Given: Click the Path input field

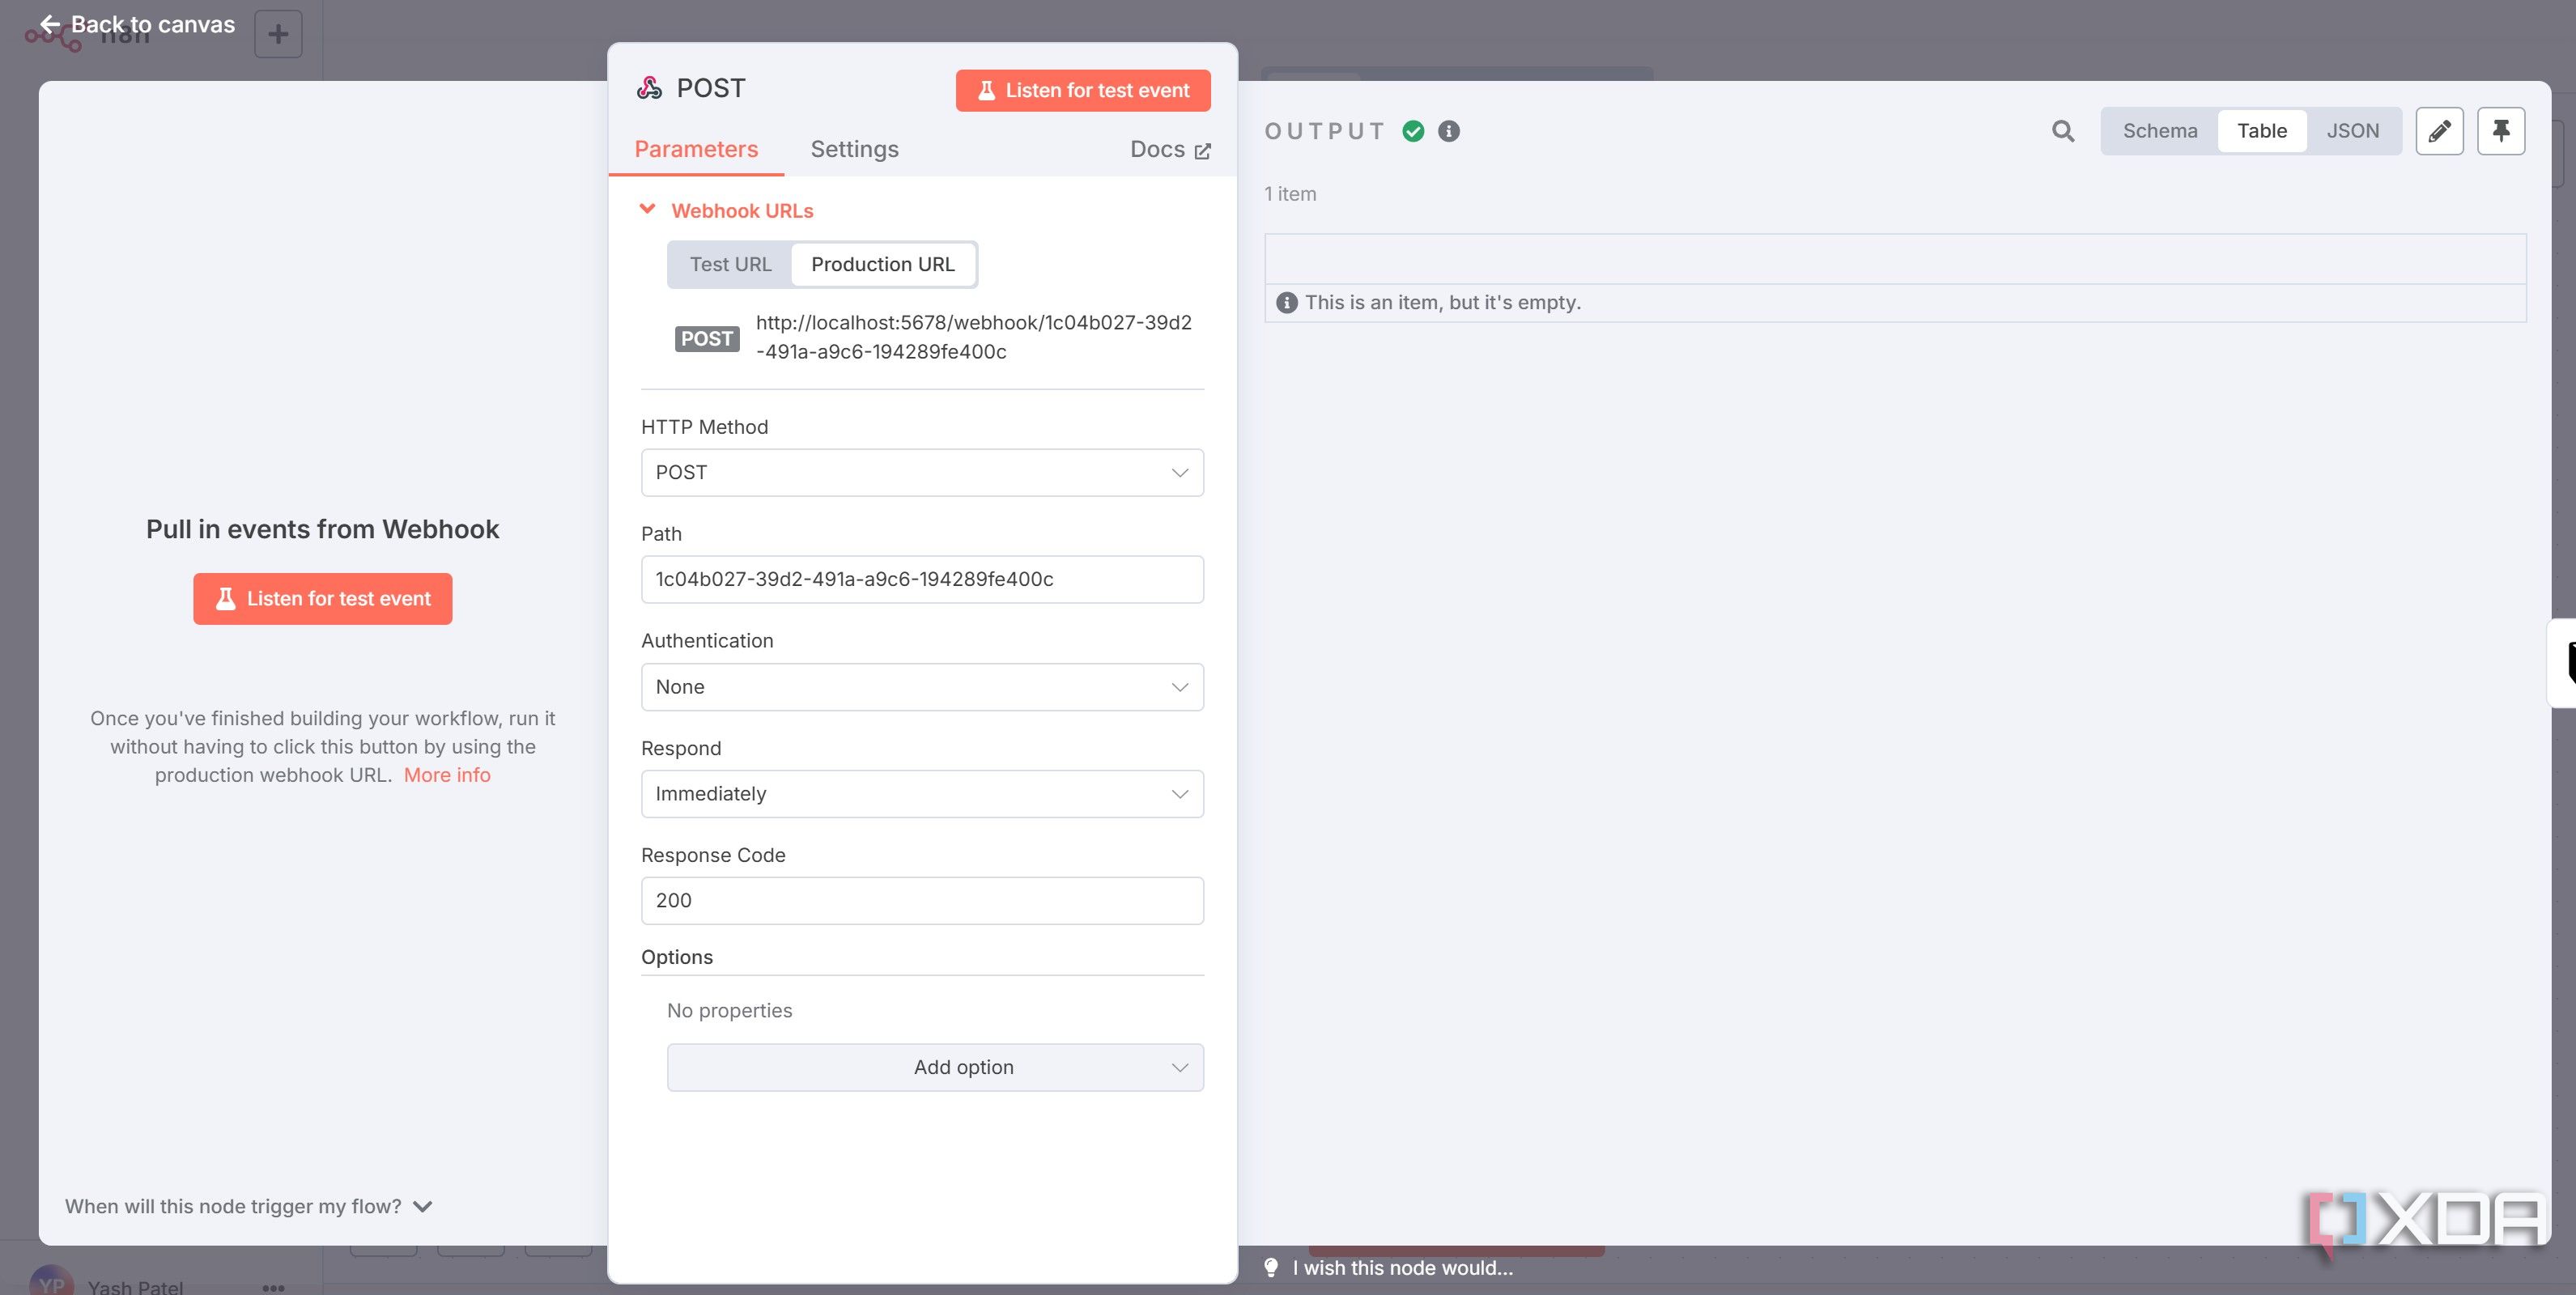Looking at the screenshot, I should (922, 579).
